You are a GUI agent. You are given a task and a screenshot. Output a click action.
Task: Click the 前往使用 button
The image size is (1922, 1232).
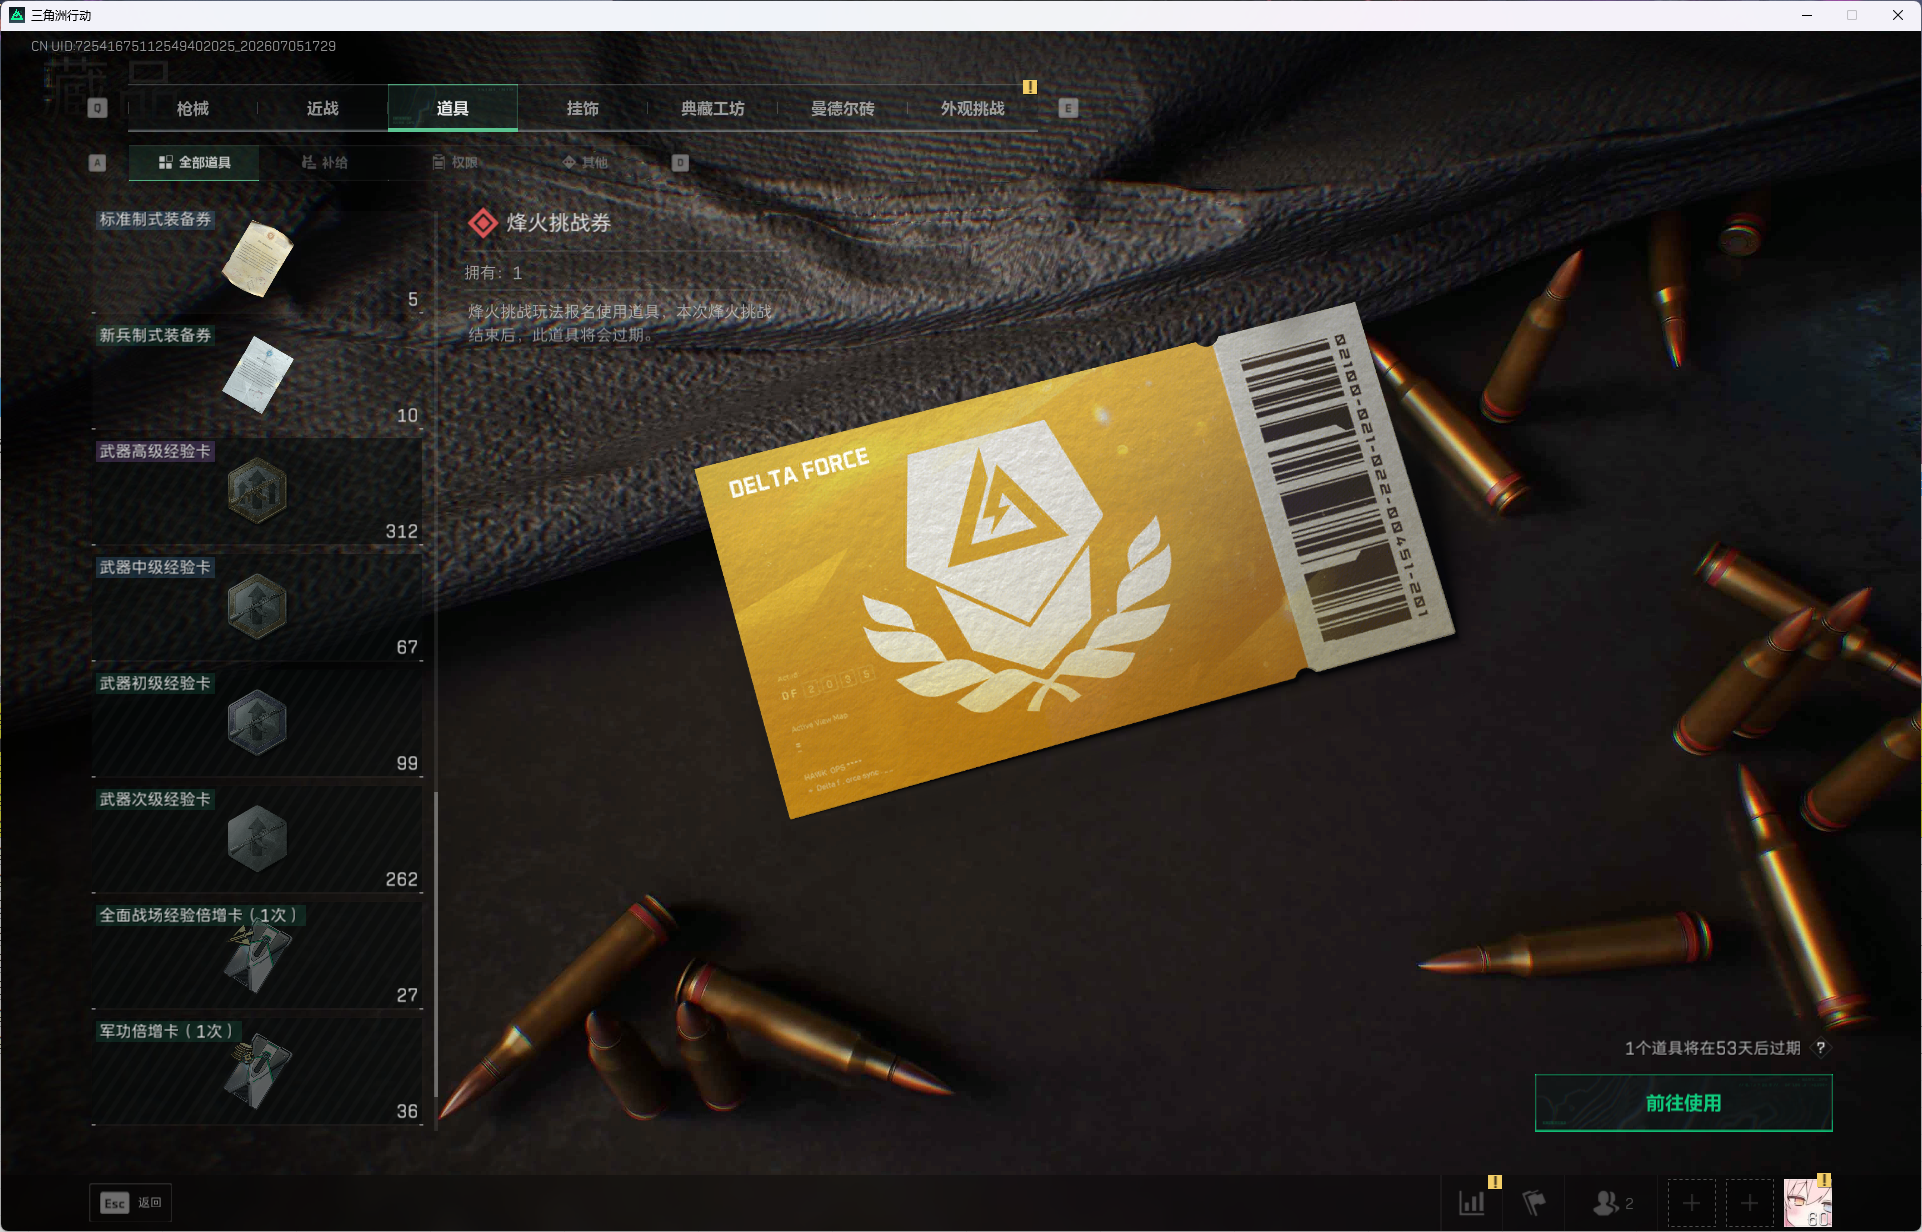(1683, 1103)
